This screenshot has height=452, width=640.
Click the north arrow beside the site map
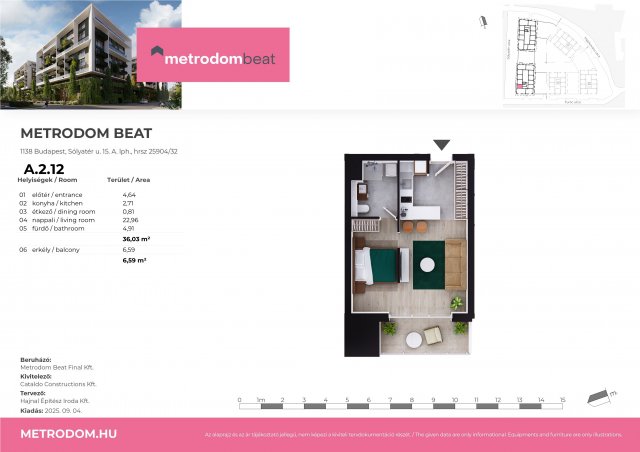click(483, 22)
